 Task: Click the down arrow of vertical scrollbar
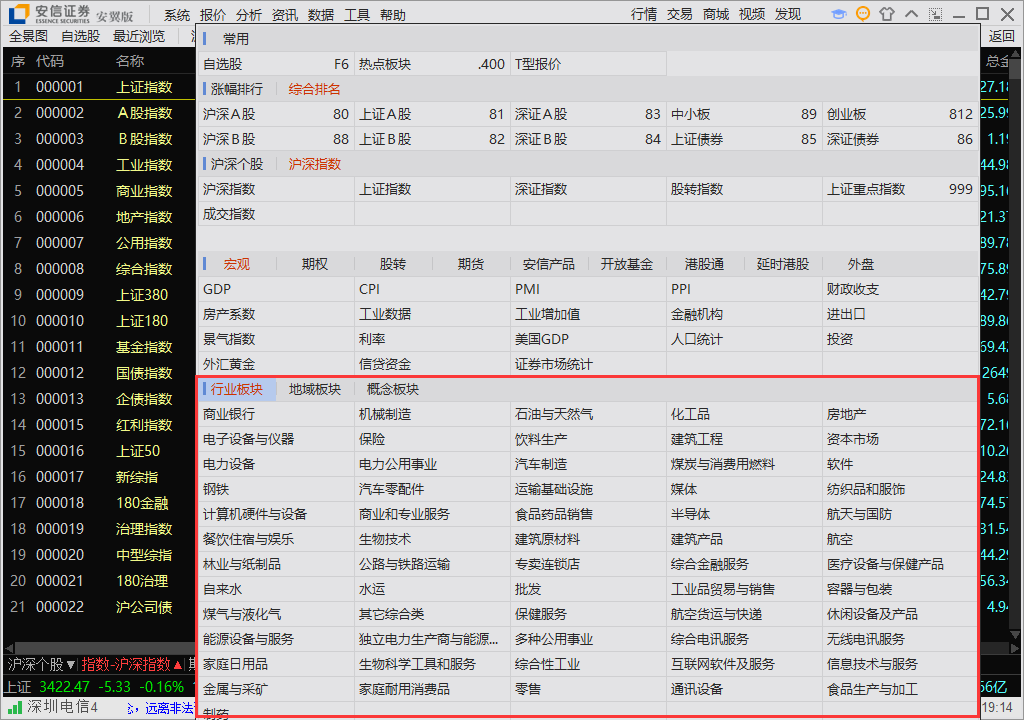1014,634
